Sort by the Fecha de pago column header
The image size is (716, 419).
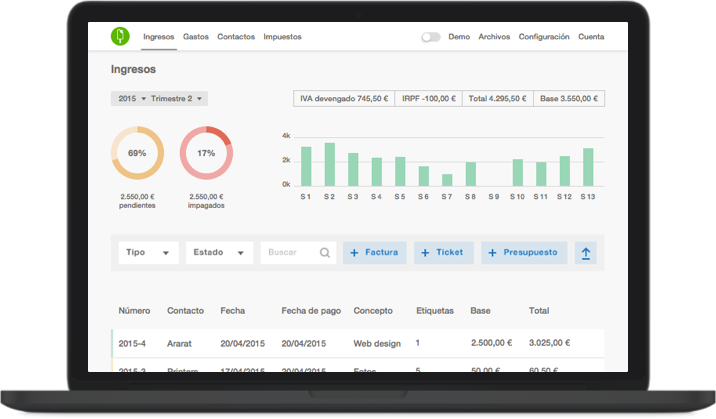pos(311,311)
